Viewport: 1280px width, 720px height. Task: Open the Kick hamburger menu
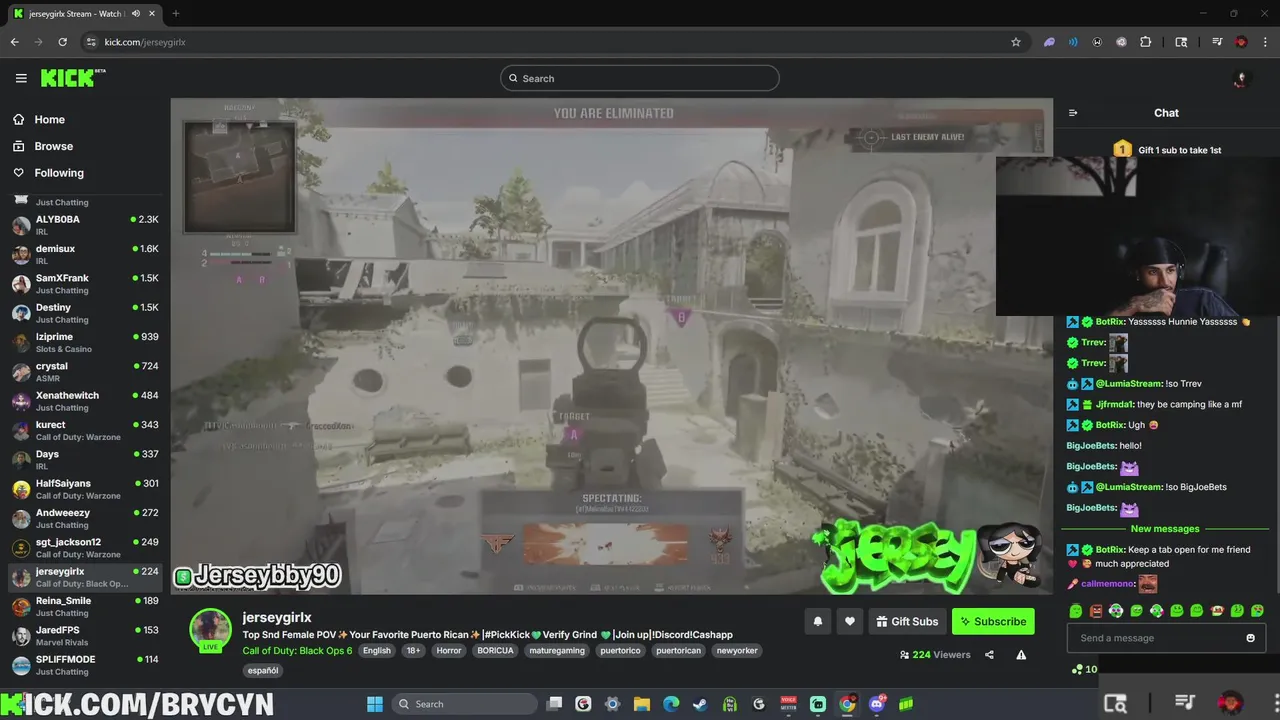(21, 78)
